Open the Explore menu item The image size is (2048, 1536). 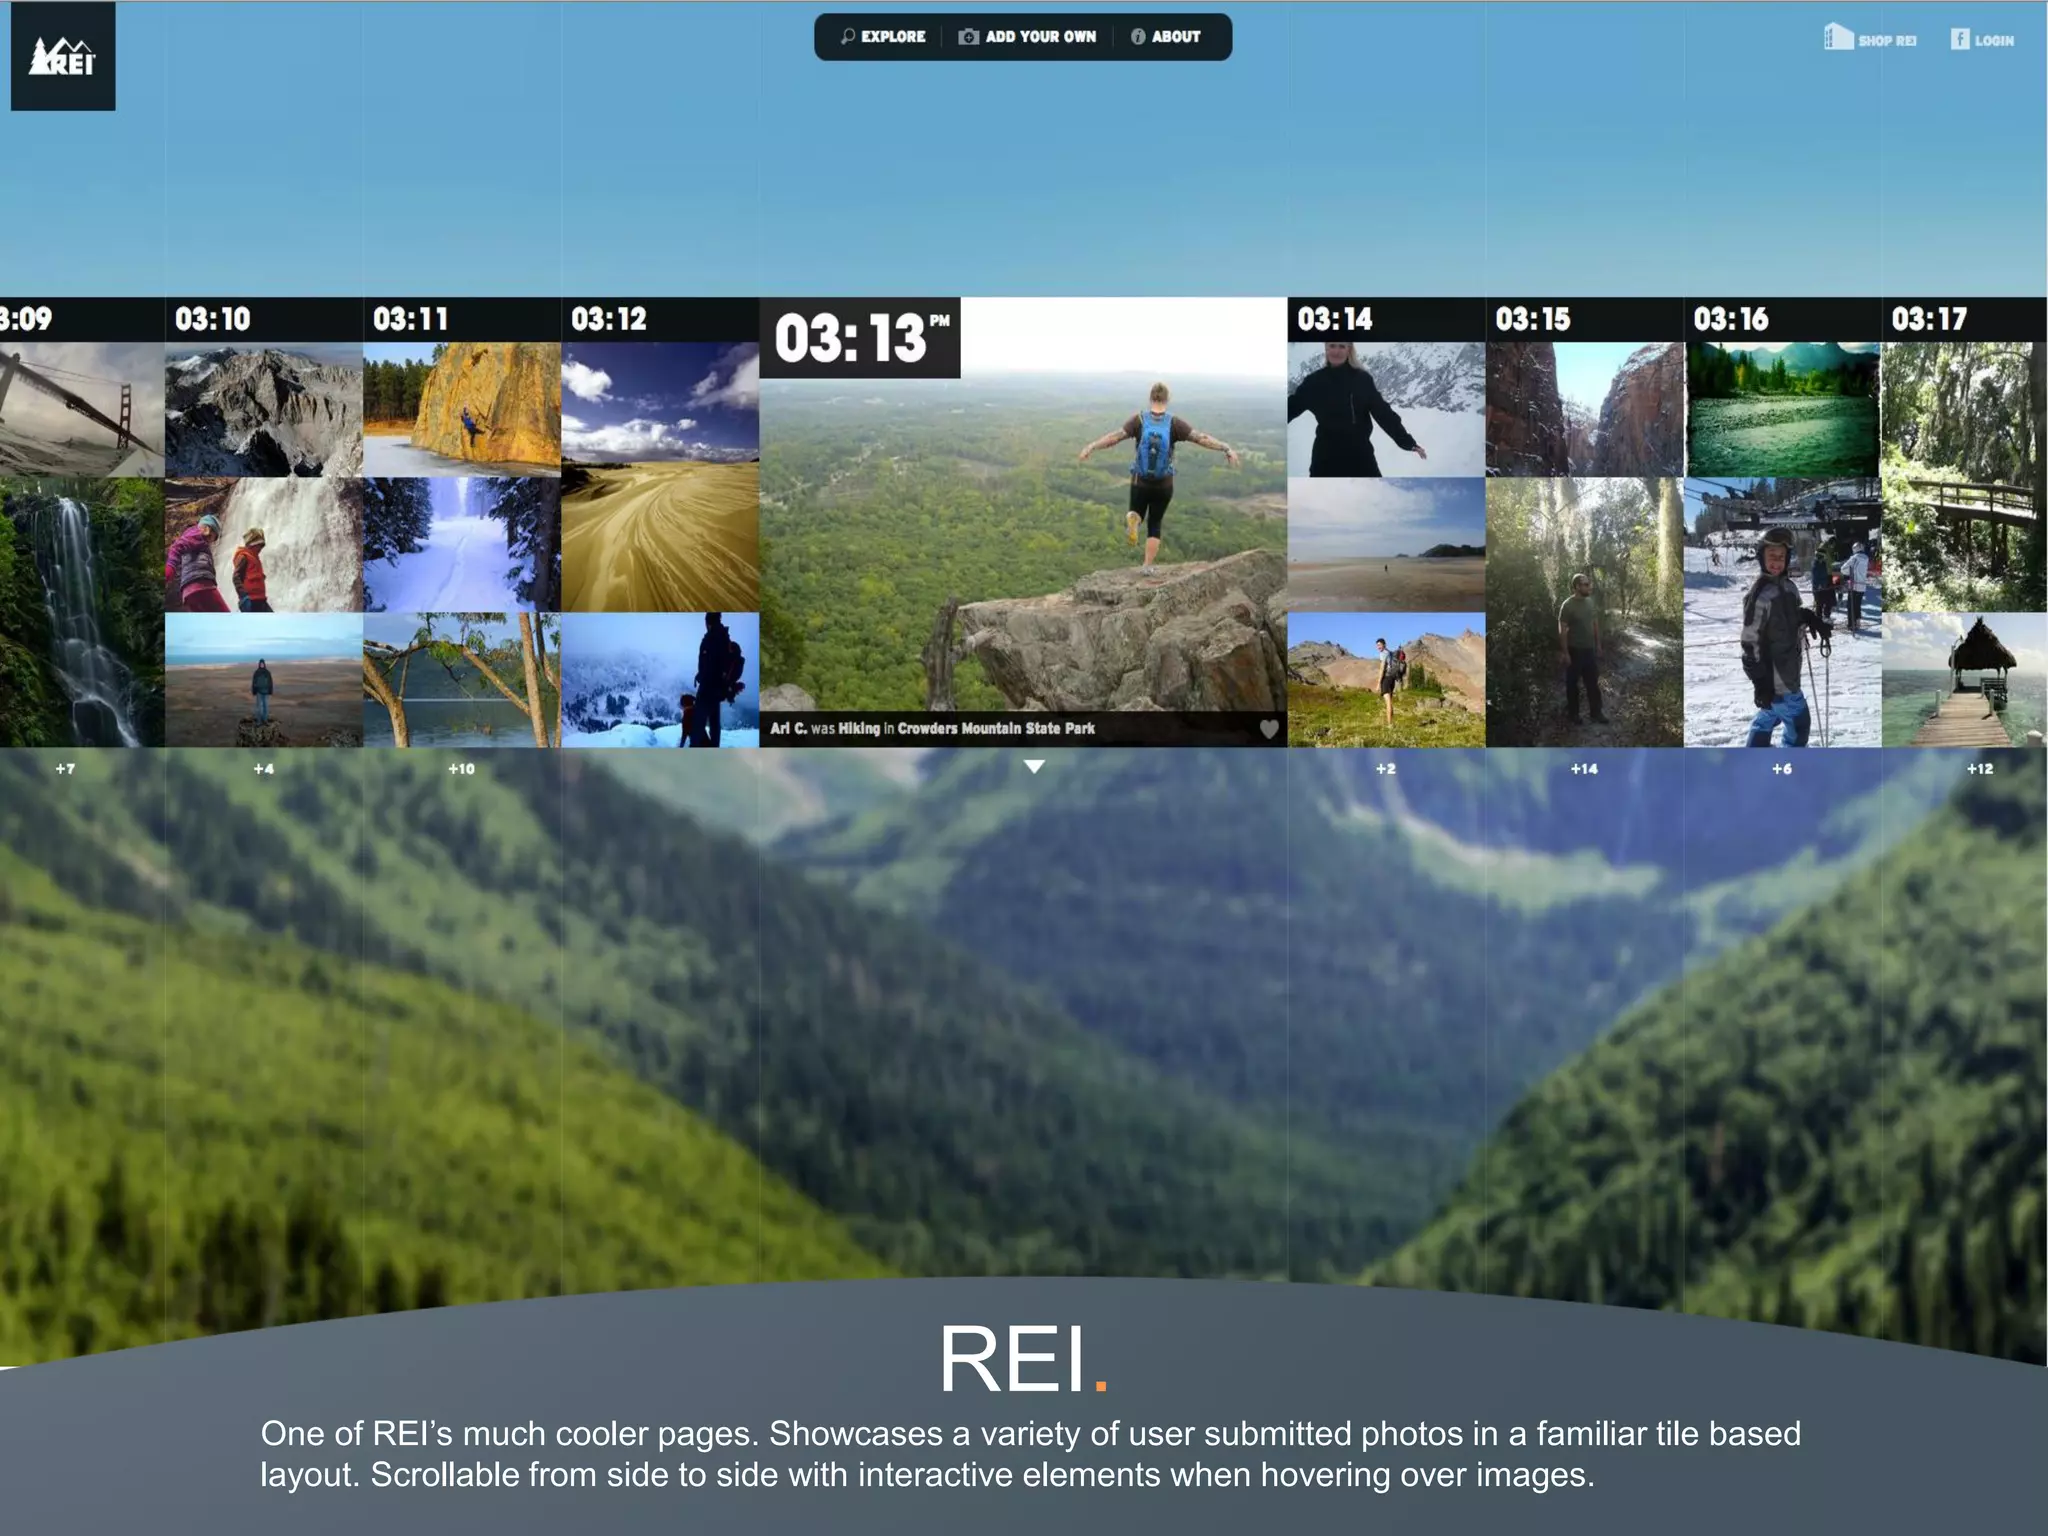pos(883,37)
